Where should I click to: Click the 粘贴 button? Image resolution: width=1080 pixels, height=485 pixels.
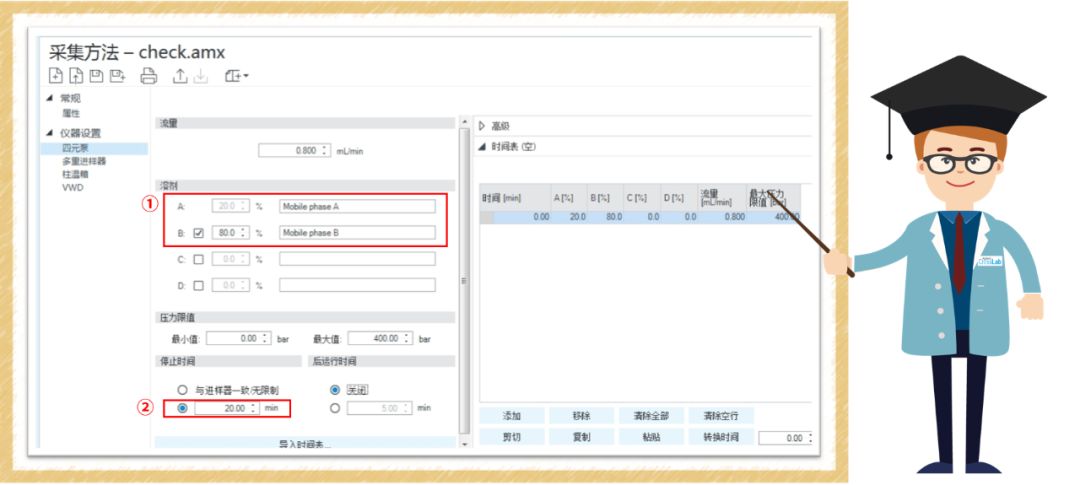click(651, 437)
